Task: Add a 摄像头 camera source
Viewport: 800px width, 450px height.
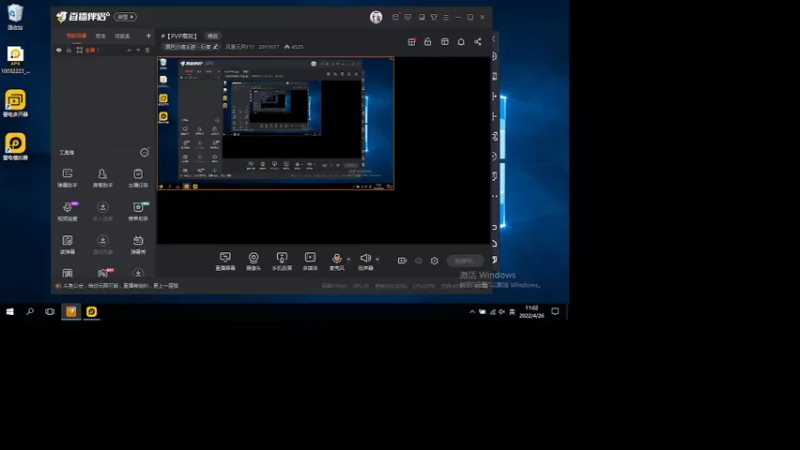Action: click(x=254, y=261)
